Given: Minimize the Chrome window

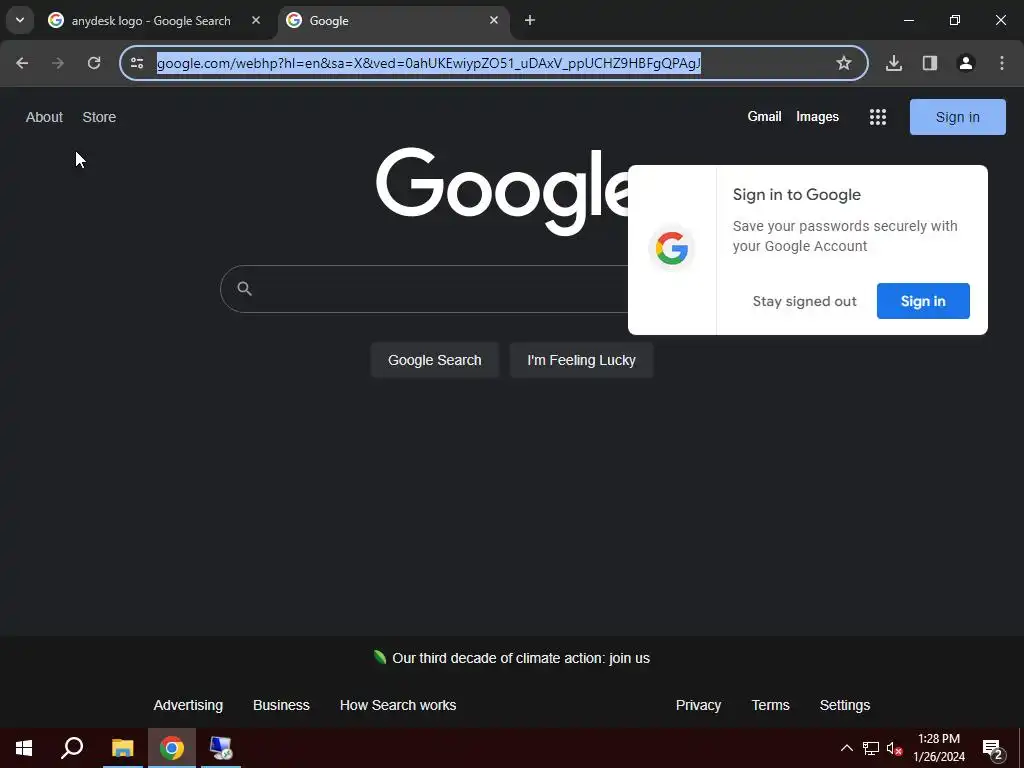Looking at the screenshot, I should click(x=908, y=20).
